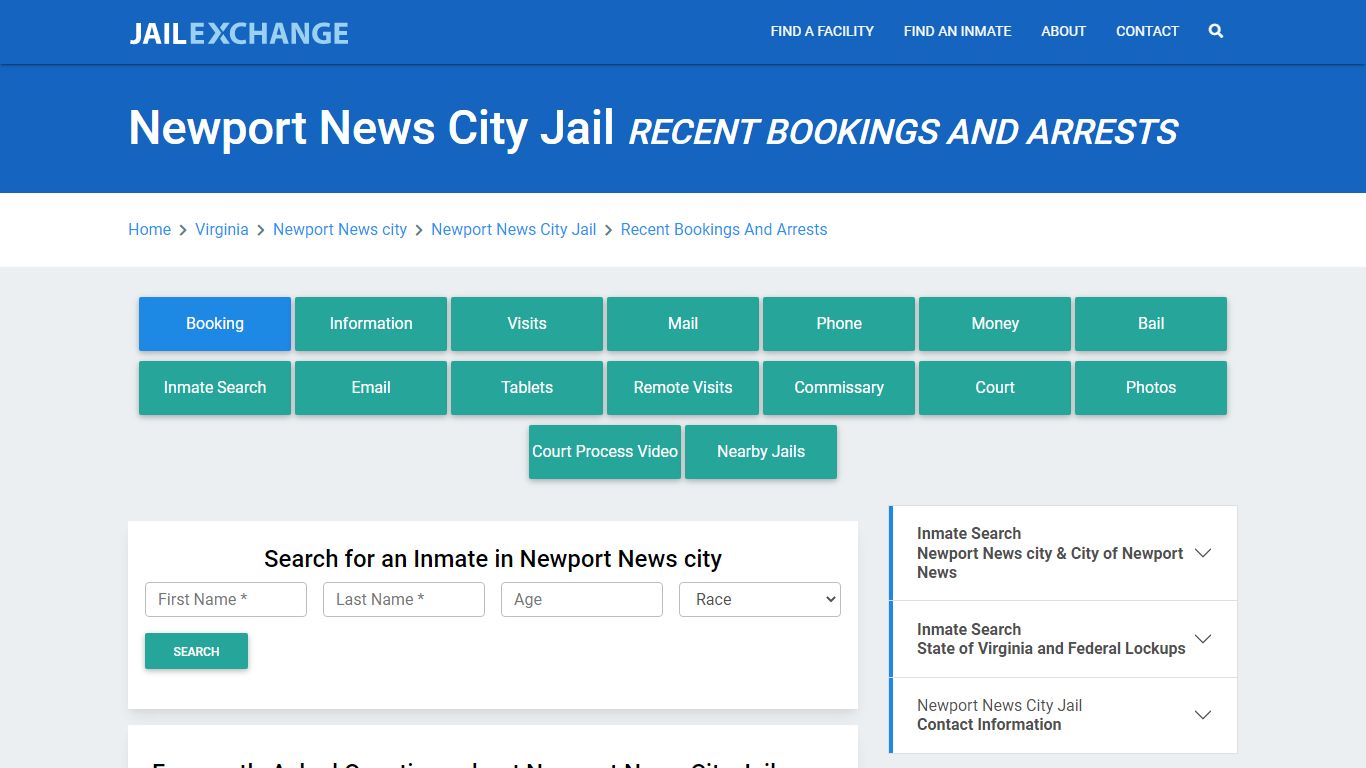This screenshot has height=768, width=1366.
Task: Open the search magnifier icon in header
Action: [1215, 31]
